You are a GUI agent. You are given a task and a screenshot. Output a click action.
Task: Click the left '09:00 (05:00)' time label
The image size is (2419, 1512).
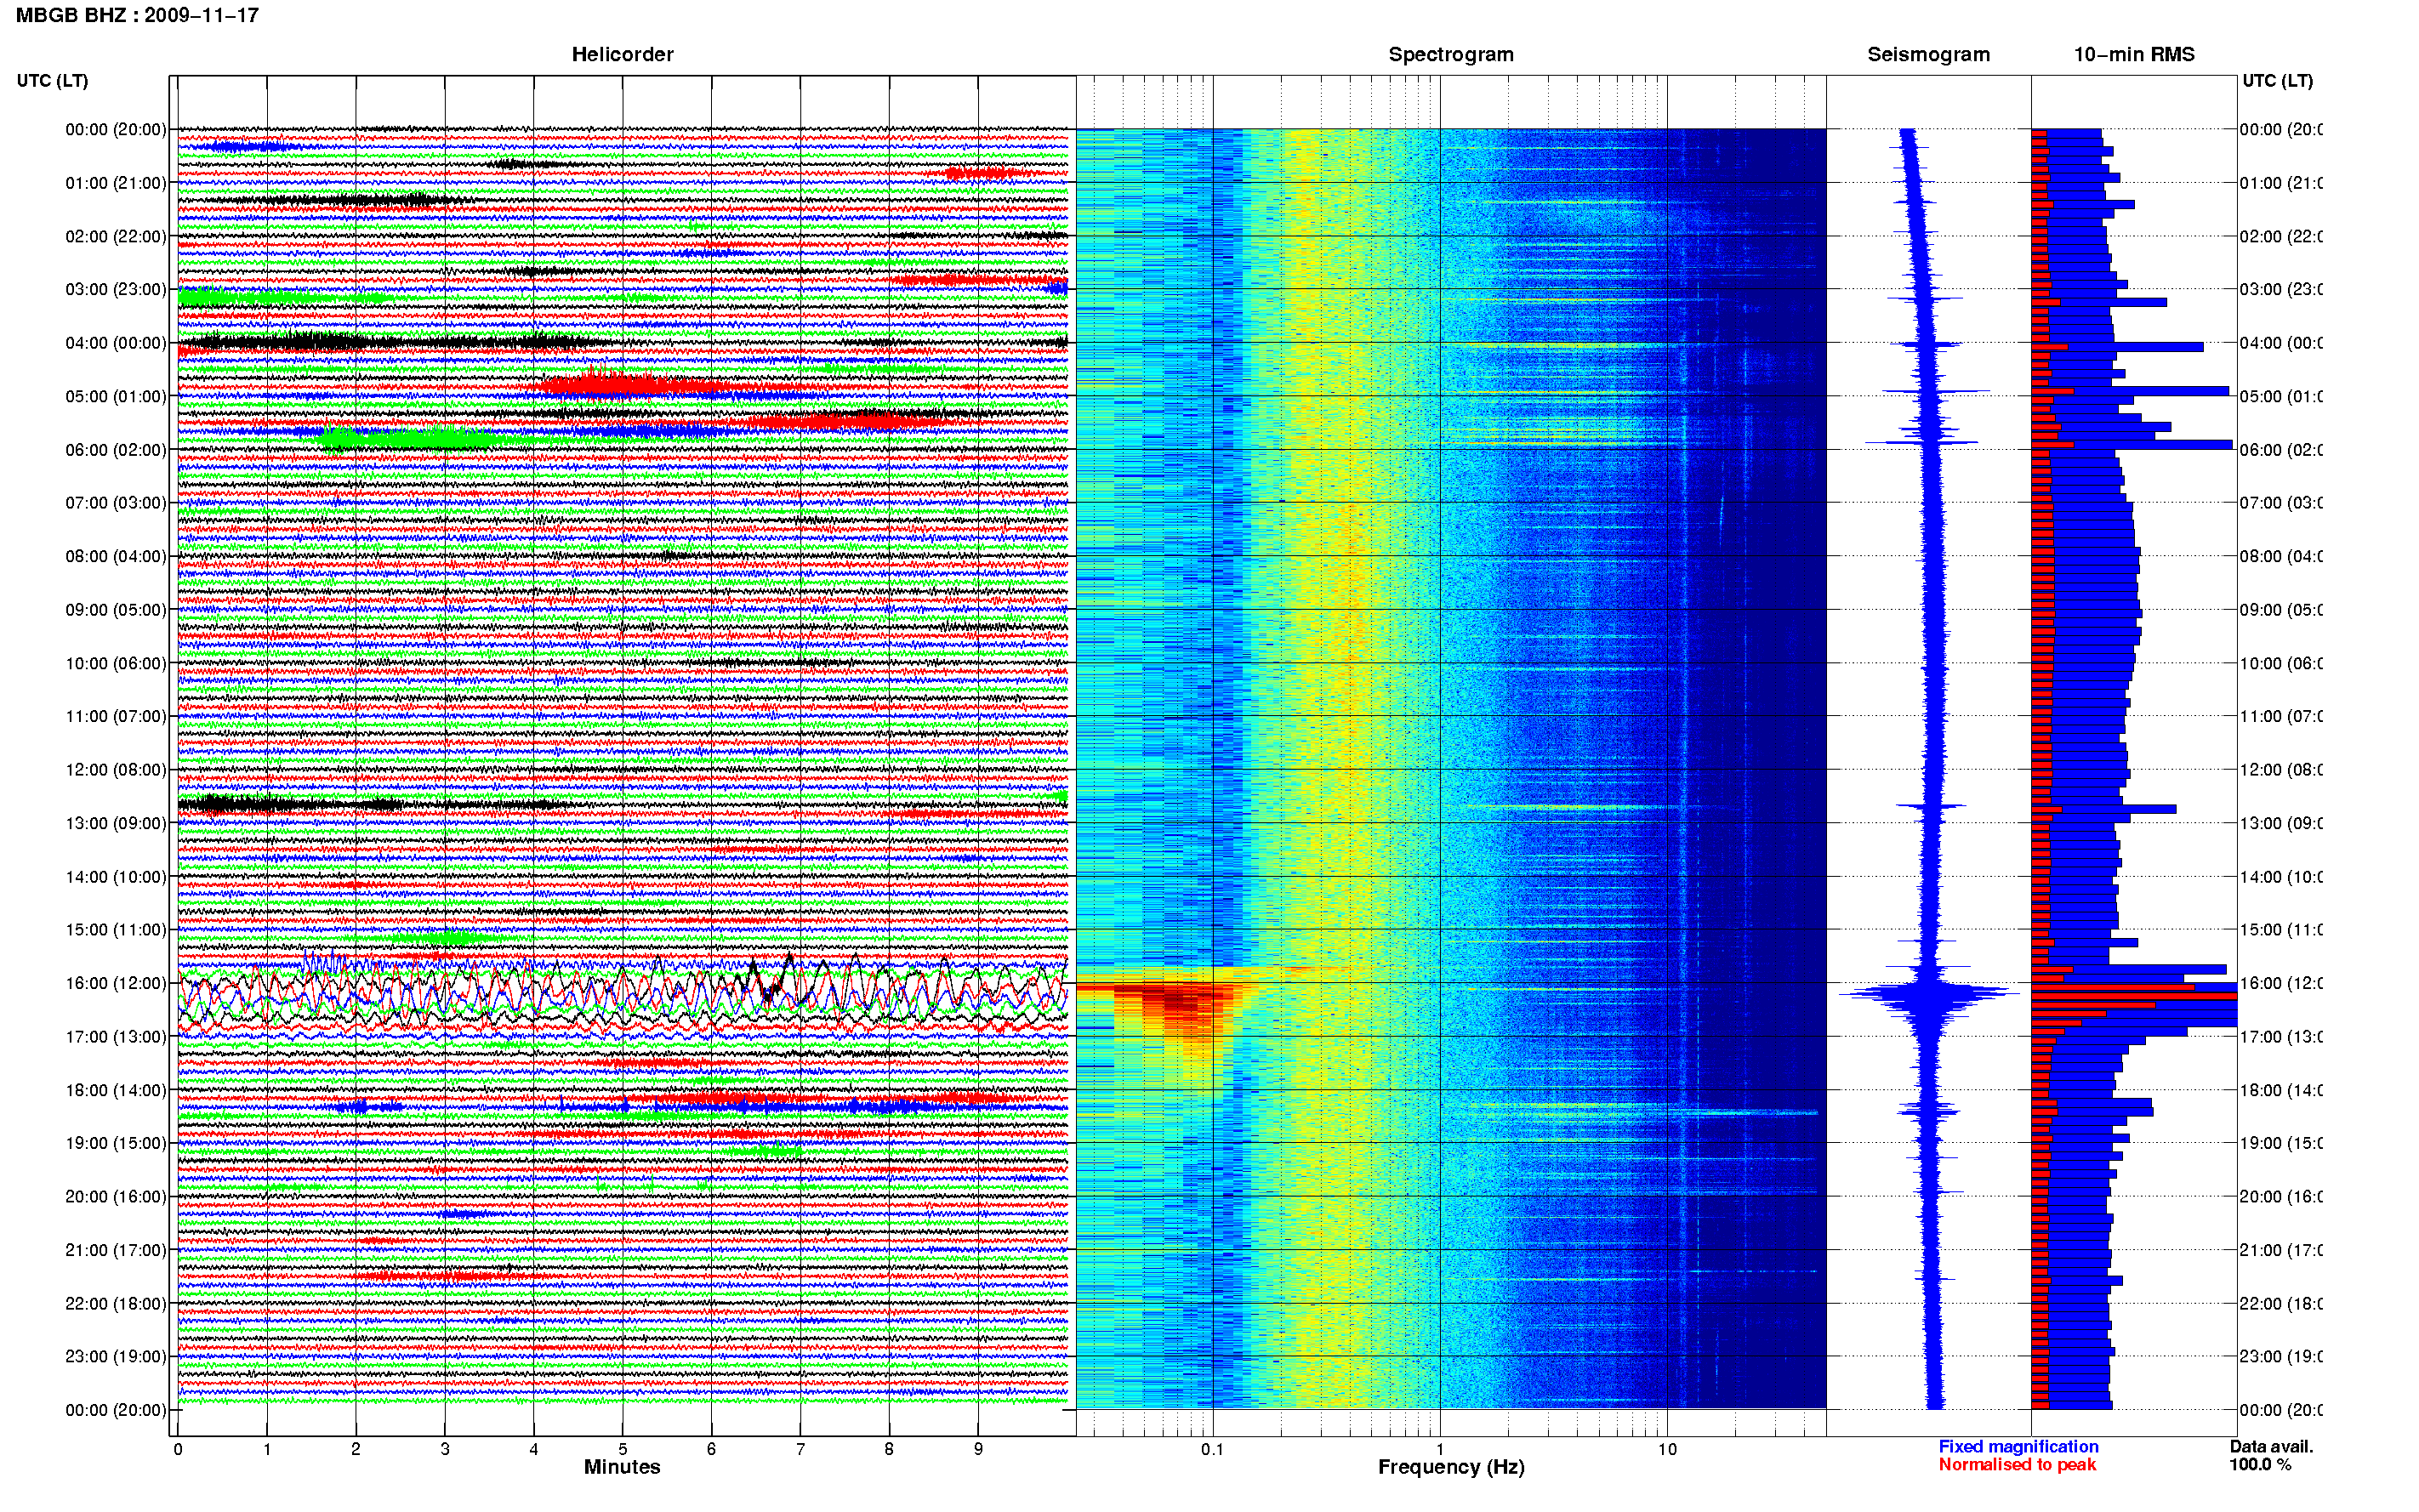pyautogui.click(x=116, y=609)
